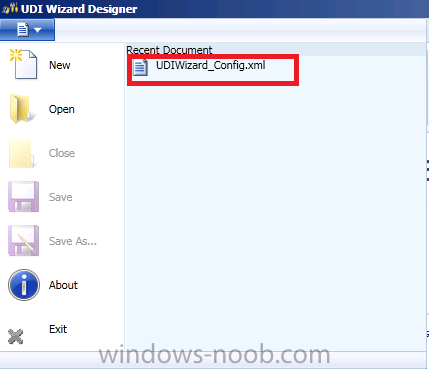
Task: Click the Save As floppy pencil icon
Action: (23, 241)
